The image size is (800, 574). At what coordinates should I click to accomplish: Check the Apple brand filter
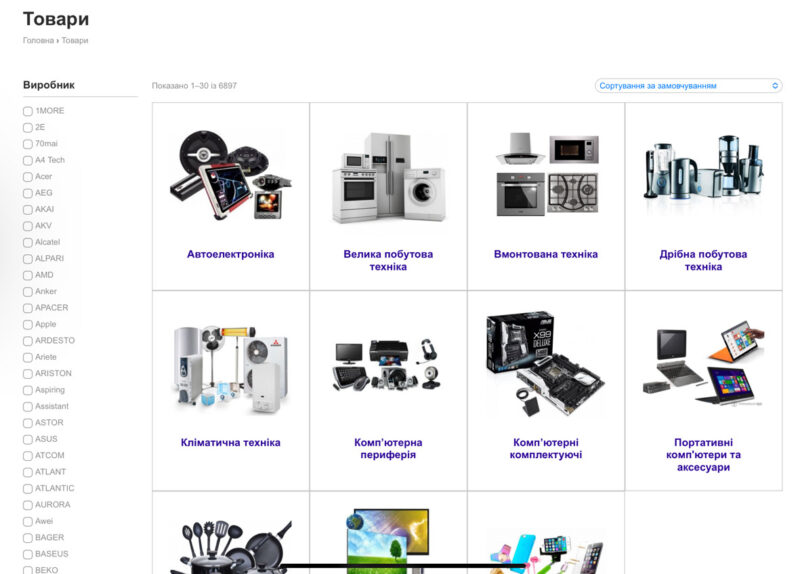pyautogui.click(x=28, y=325)
